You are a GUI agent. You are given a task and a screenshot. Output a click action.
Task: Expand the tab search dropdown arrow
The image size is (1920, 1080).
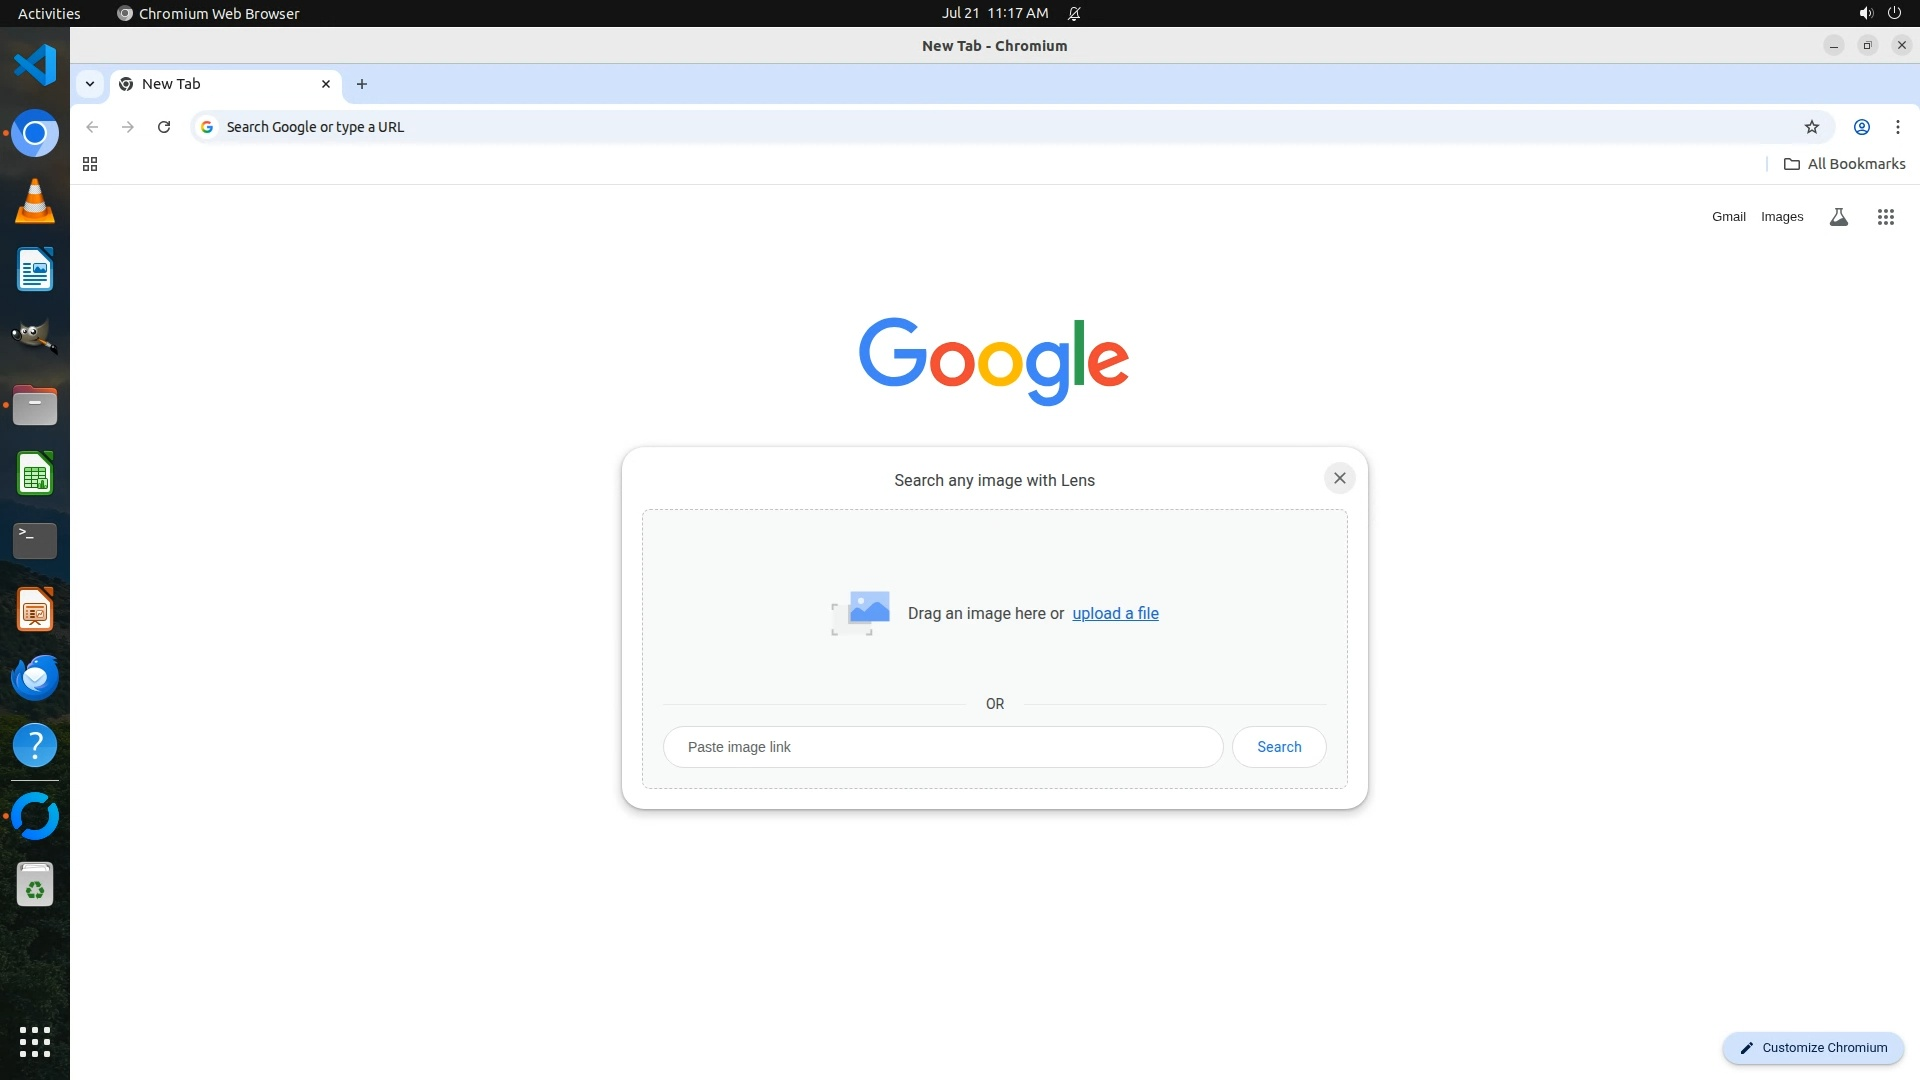coord(90,84)
